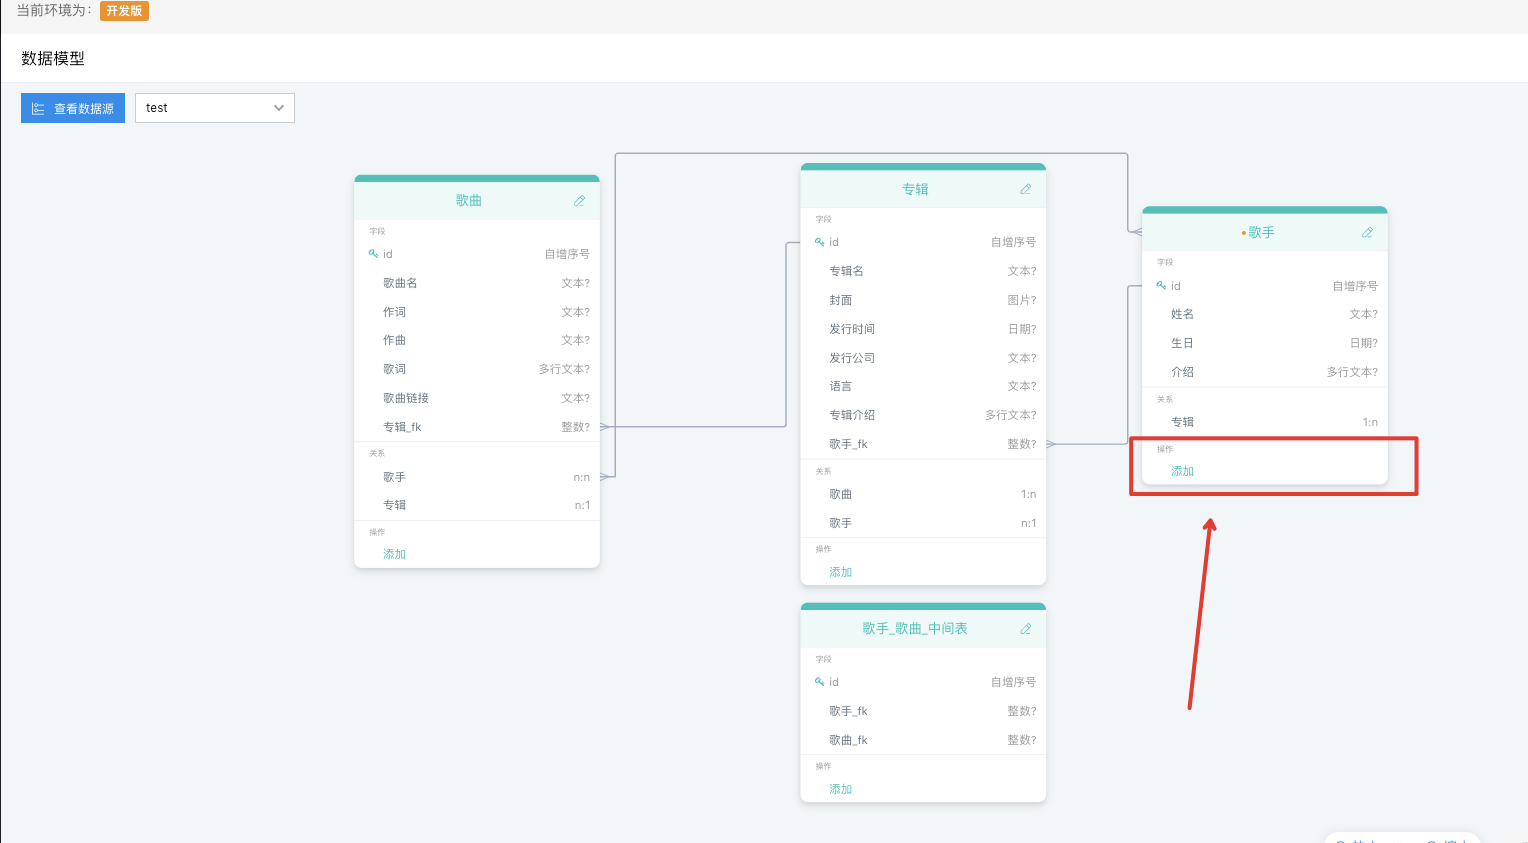
Task: Open the test data source dropdown
Action: pyautogui.click(x=215, y=108)
